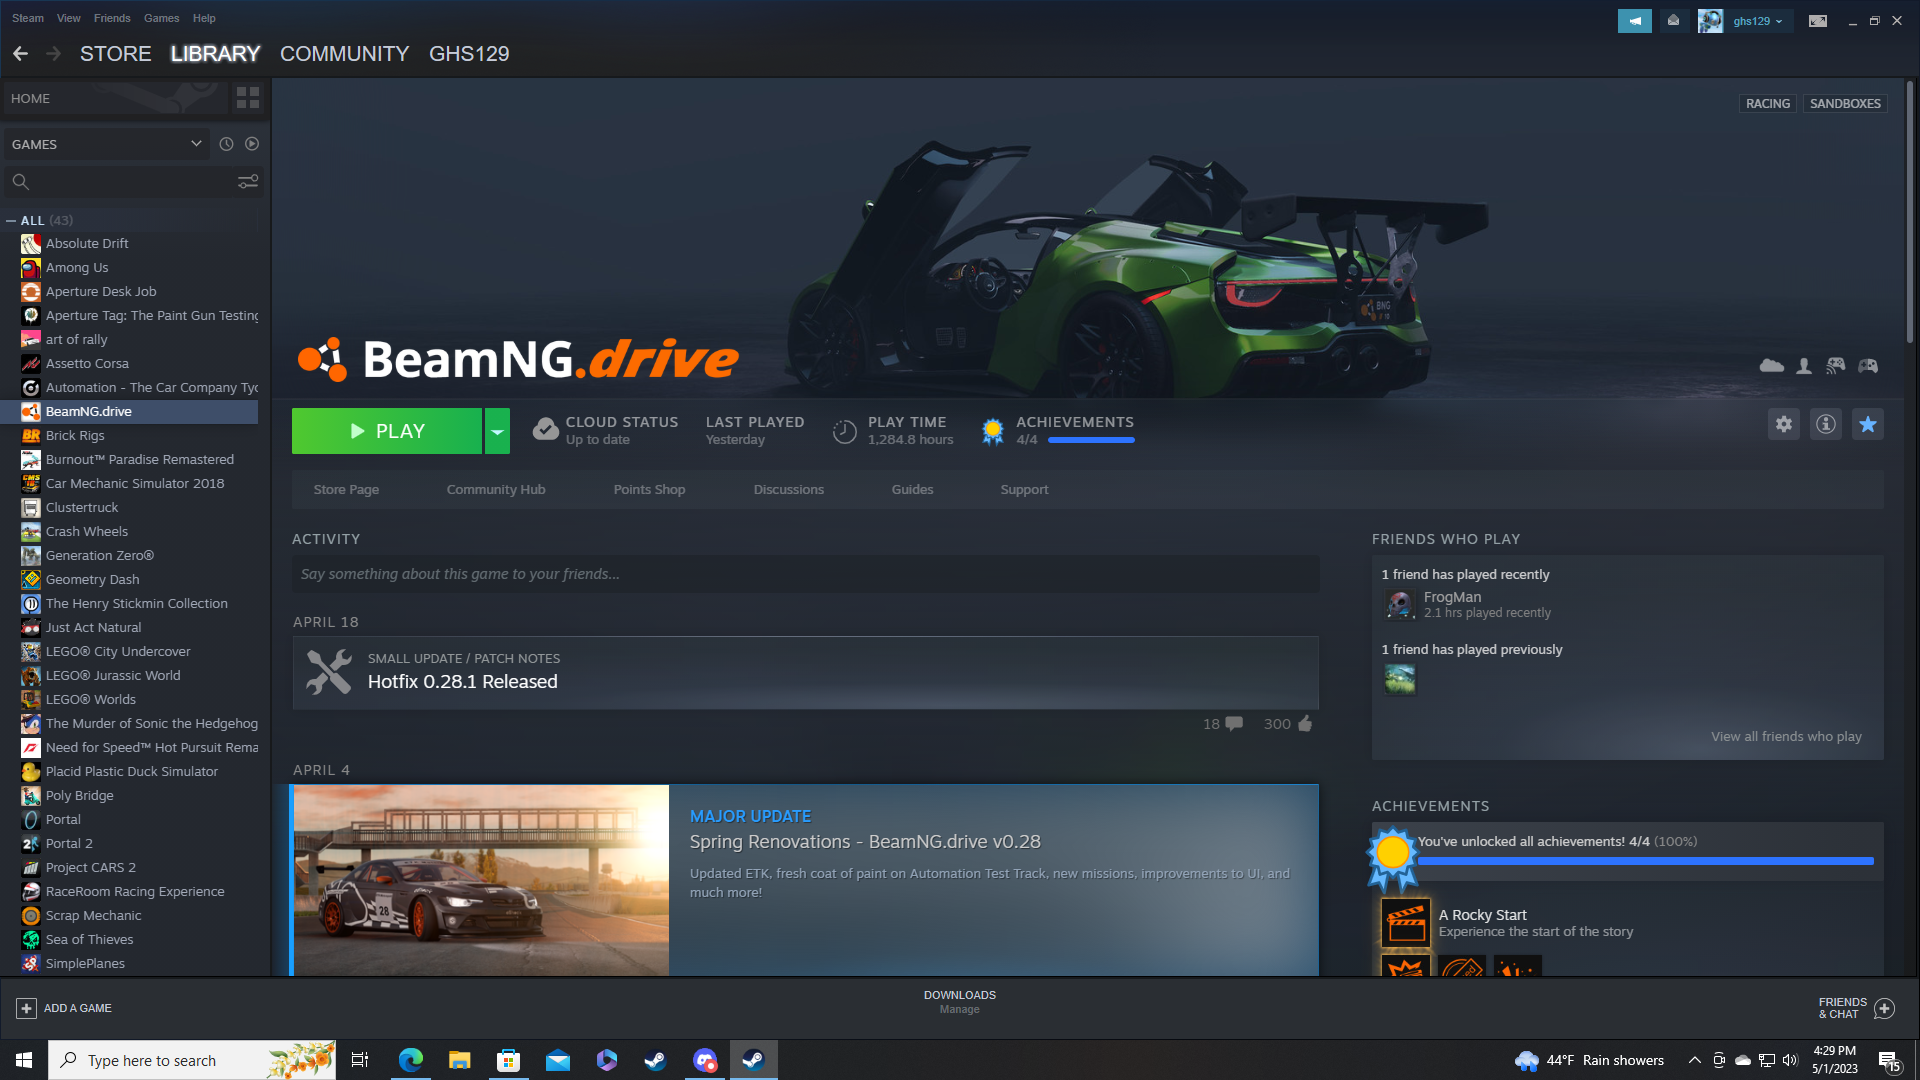The height and width of the screenshot is (1080, 1920).
Task: Open the Discussions link
Action: (789, 489)
